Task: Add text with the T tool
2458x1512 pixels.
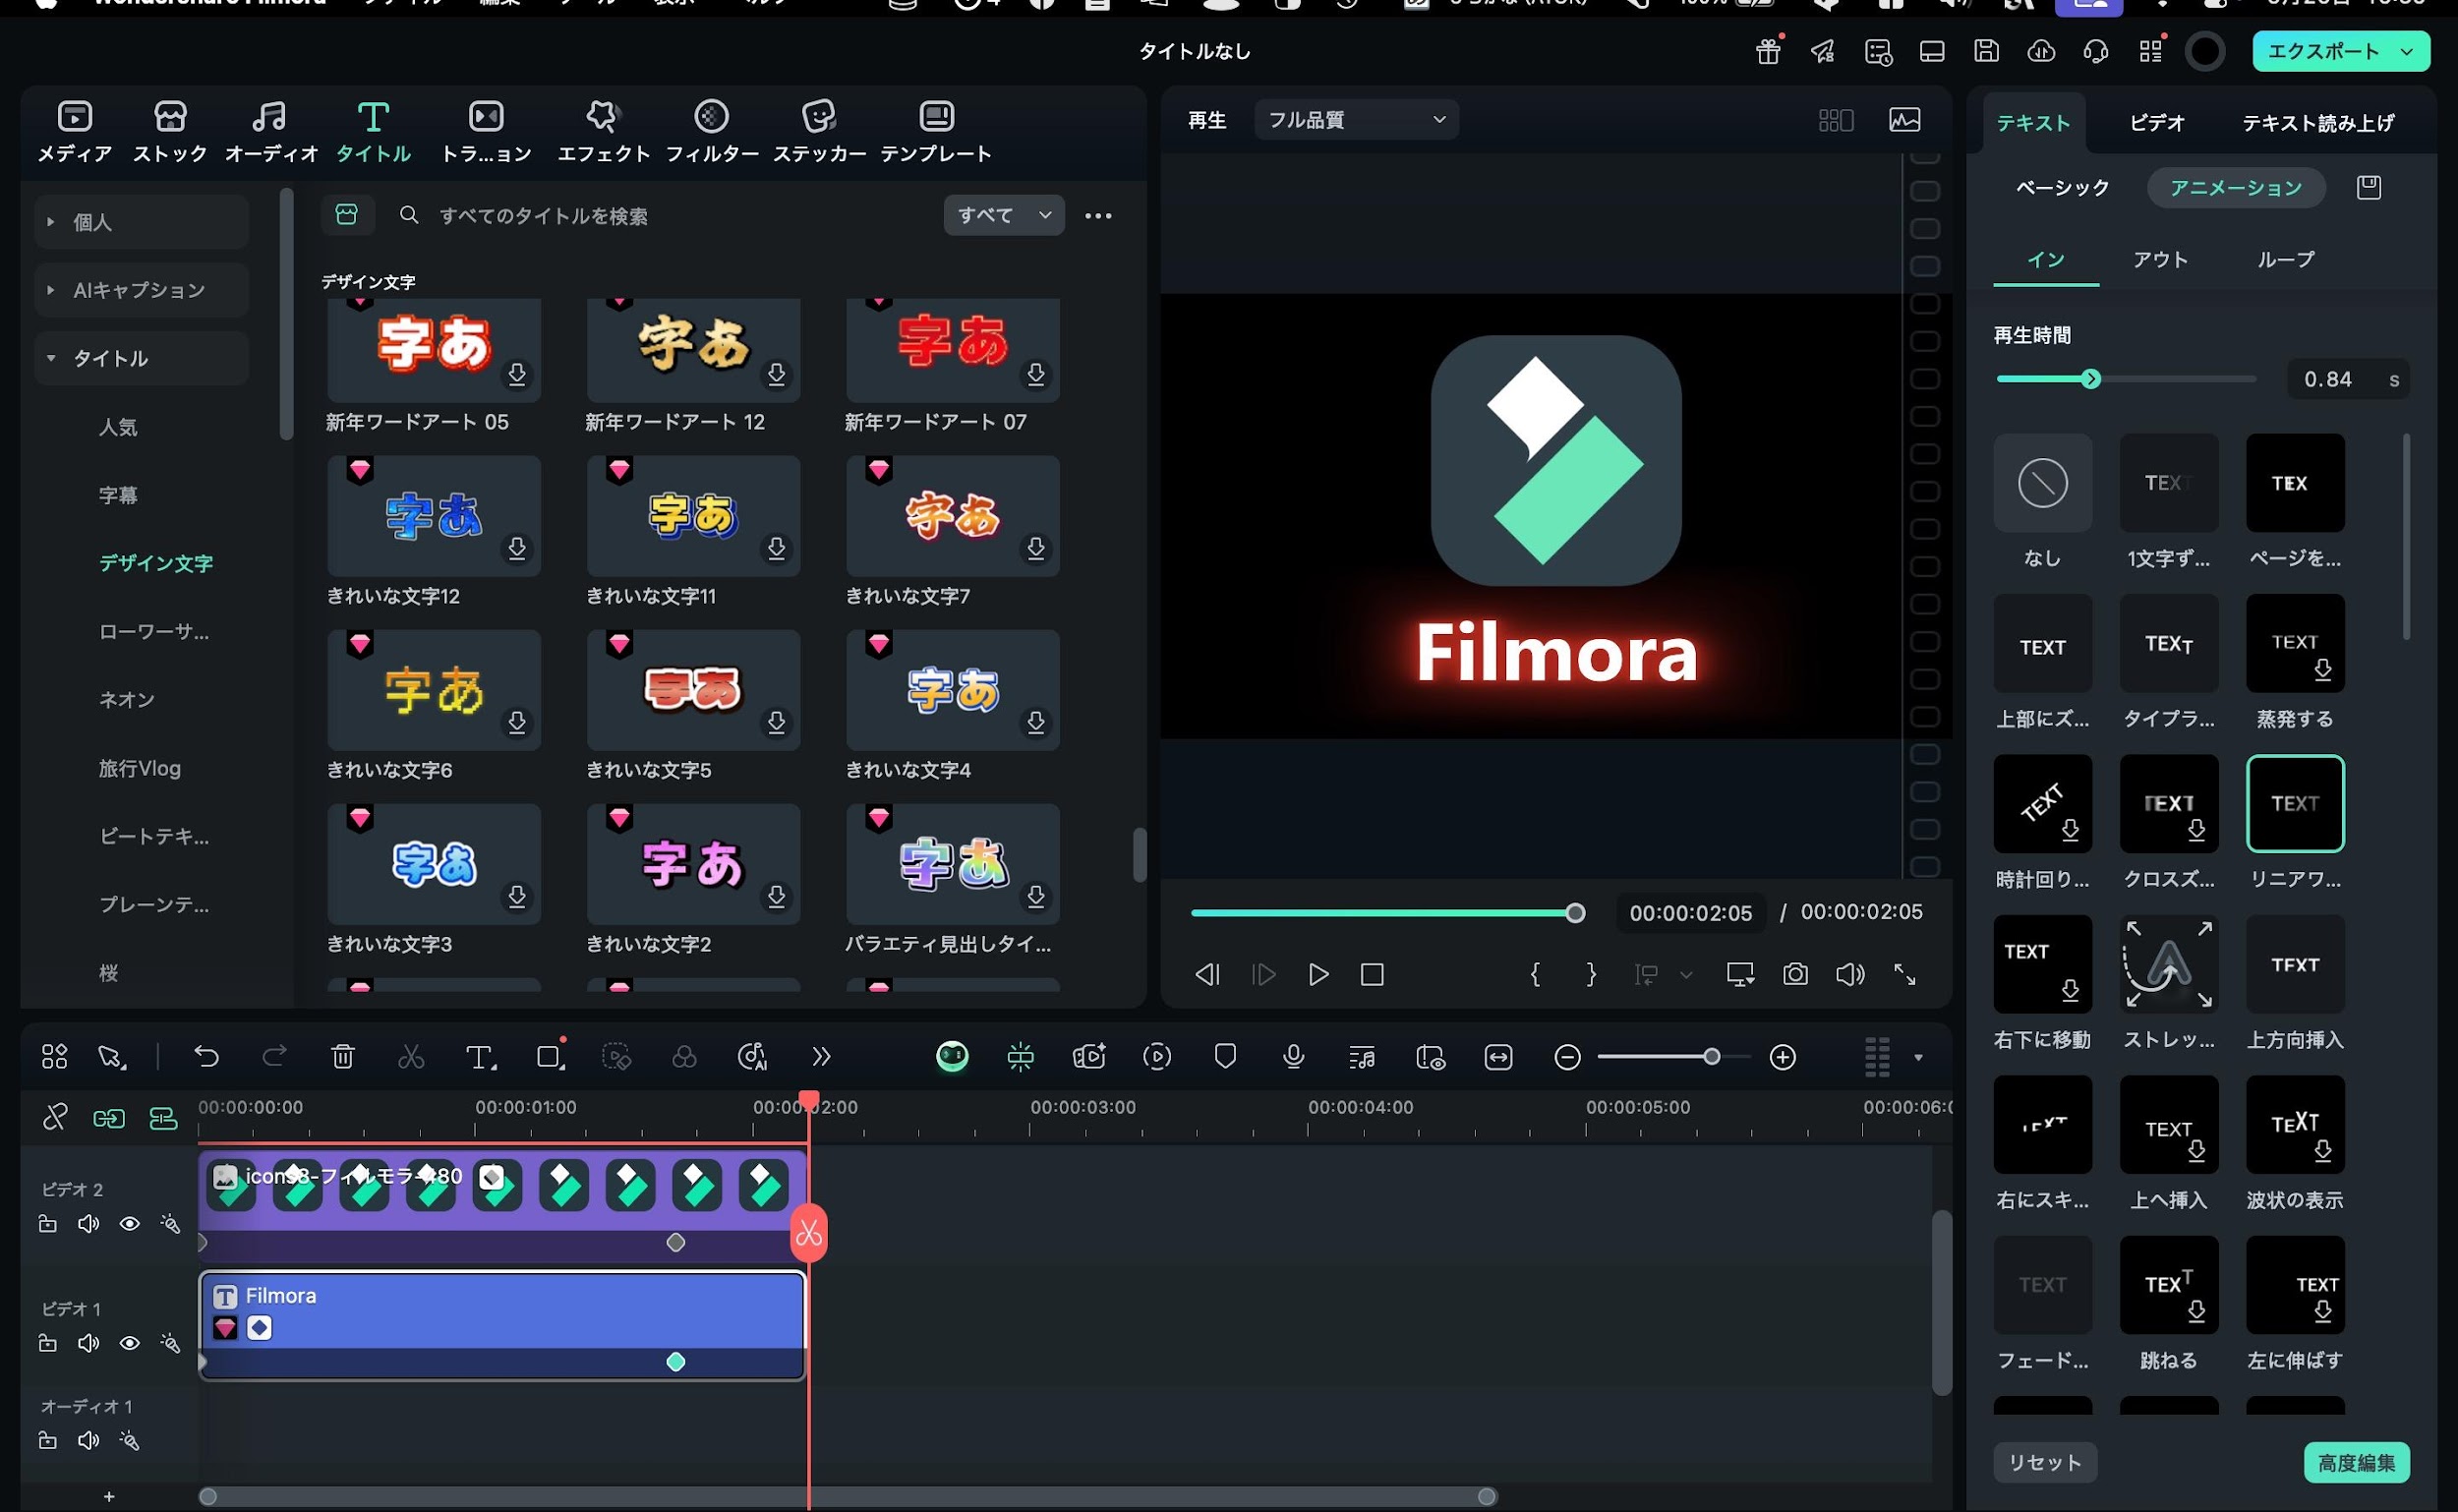Action: 480,1057
